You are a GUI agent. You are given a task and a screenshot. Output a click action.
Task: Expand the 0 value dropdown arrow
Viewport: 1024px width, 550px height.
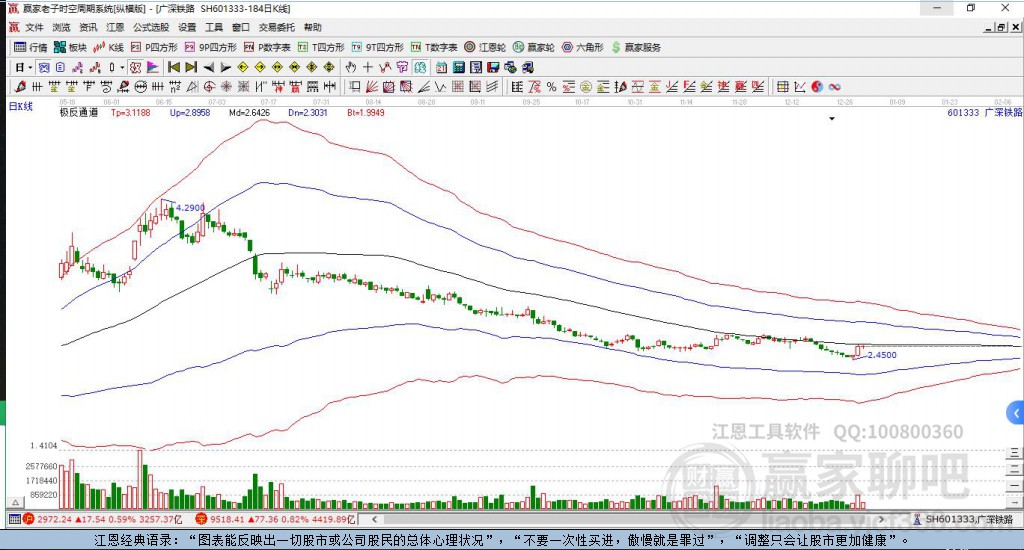(x=122, y=67)
